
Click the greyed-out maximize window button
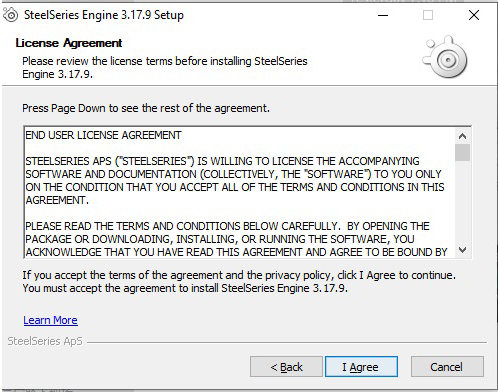click(428, 15)
